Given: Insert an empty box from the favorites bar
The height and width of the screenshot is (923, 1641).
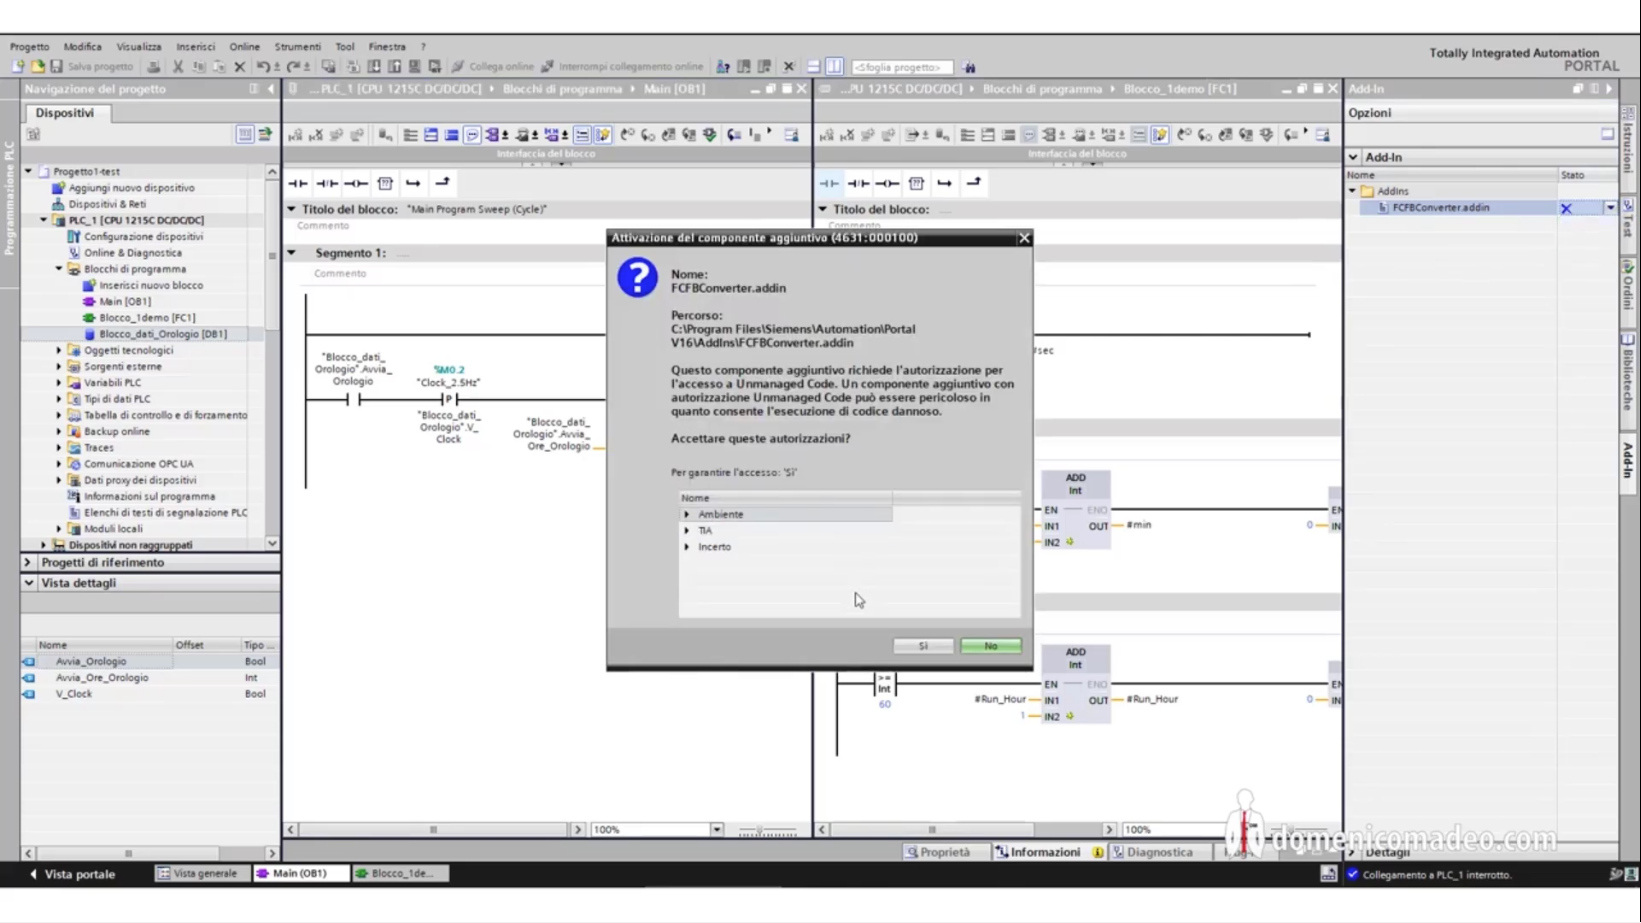Looking at the screenshot, I should pyautogui.click(x=386, y=183).
